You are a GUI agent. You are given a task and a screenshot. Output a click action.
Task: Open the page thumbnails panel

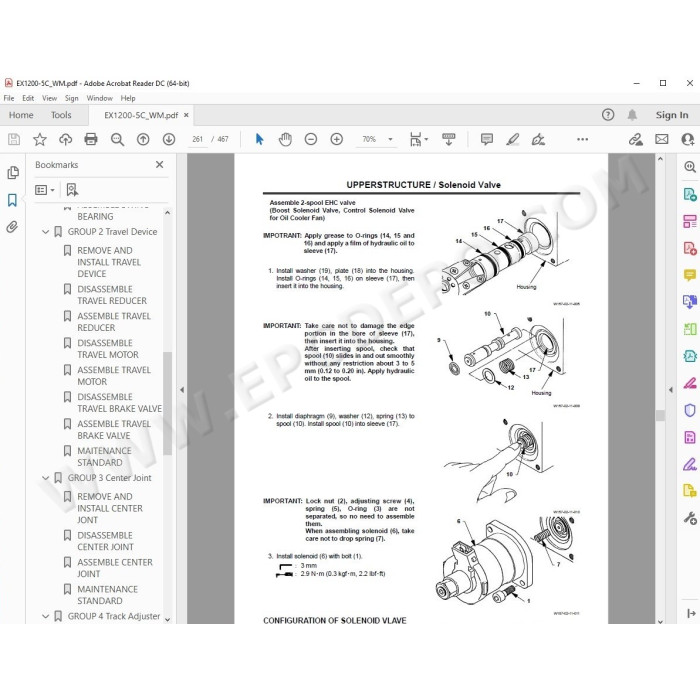pos(12,172)
